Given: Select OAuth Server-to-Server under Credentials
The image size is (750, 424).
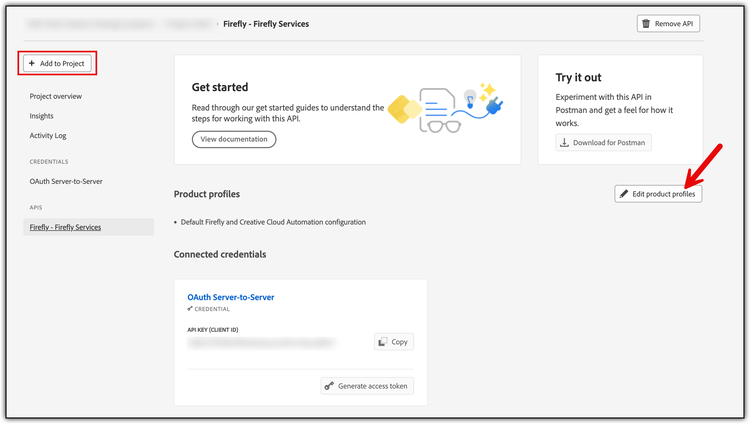Looking at the screenshot, I should (x=66, y=181).
